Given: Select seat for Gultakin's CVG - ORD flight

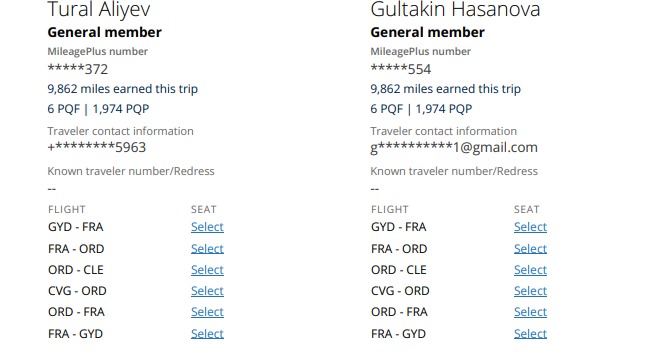Looking at the screenshot, I should coord(530,291).
